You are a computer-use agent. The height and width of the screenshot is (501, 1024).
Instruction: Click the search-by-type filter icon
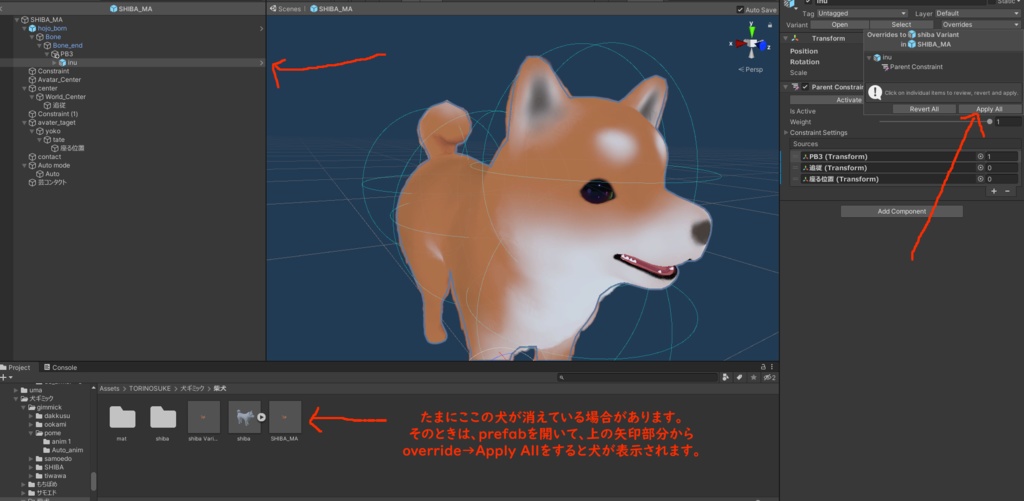tap(726, 378)
